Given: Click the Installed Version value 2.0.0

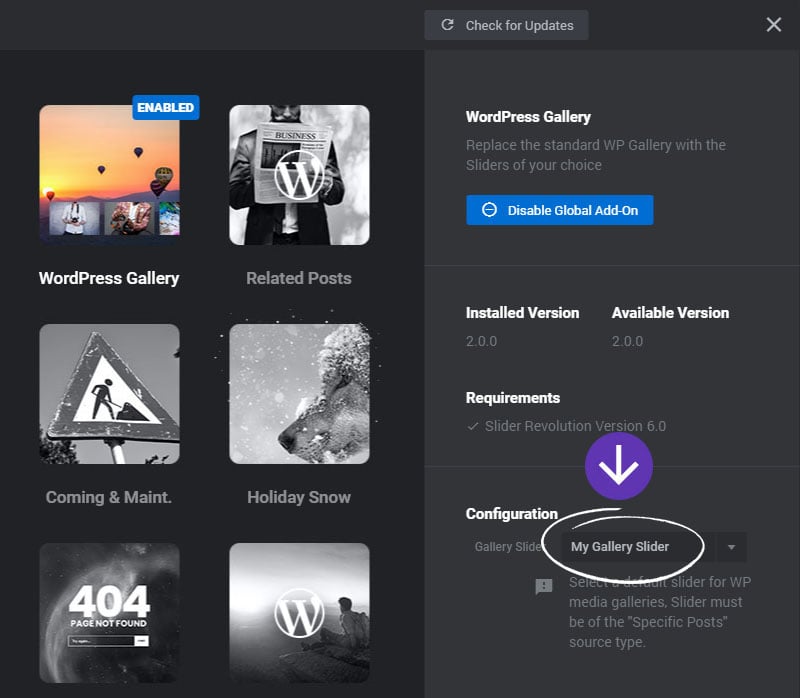Looking at the screenshot, I should tap(481, 341).
